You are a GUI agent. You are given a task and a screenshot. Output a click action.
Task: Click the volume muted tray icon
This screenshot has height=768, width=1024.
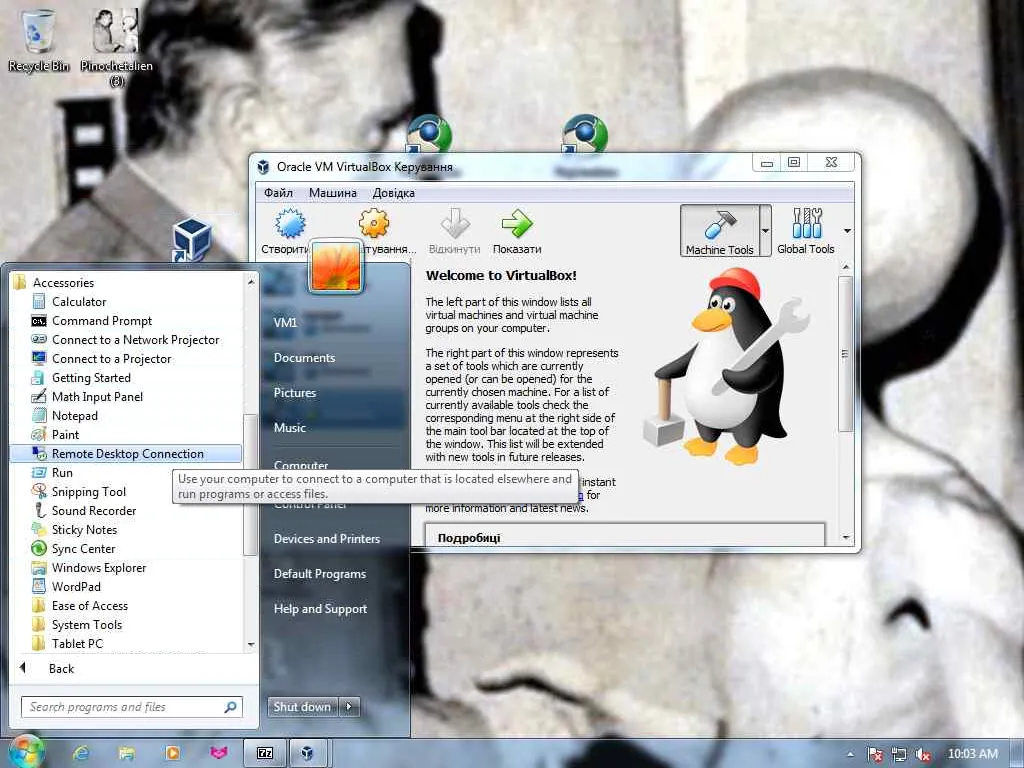click(922, 754)
